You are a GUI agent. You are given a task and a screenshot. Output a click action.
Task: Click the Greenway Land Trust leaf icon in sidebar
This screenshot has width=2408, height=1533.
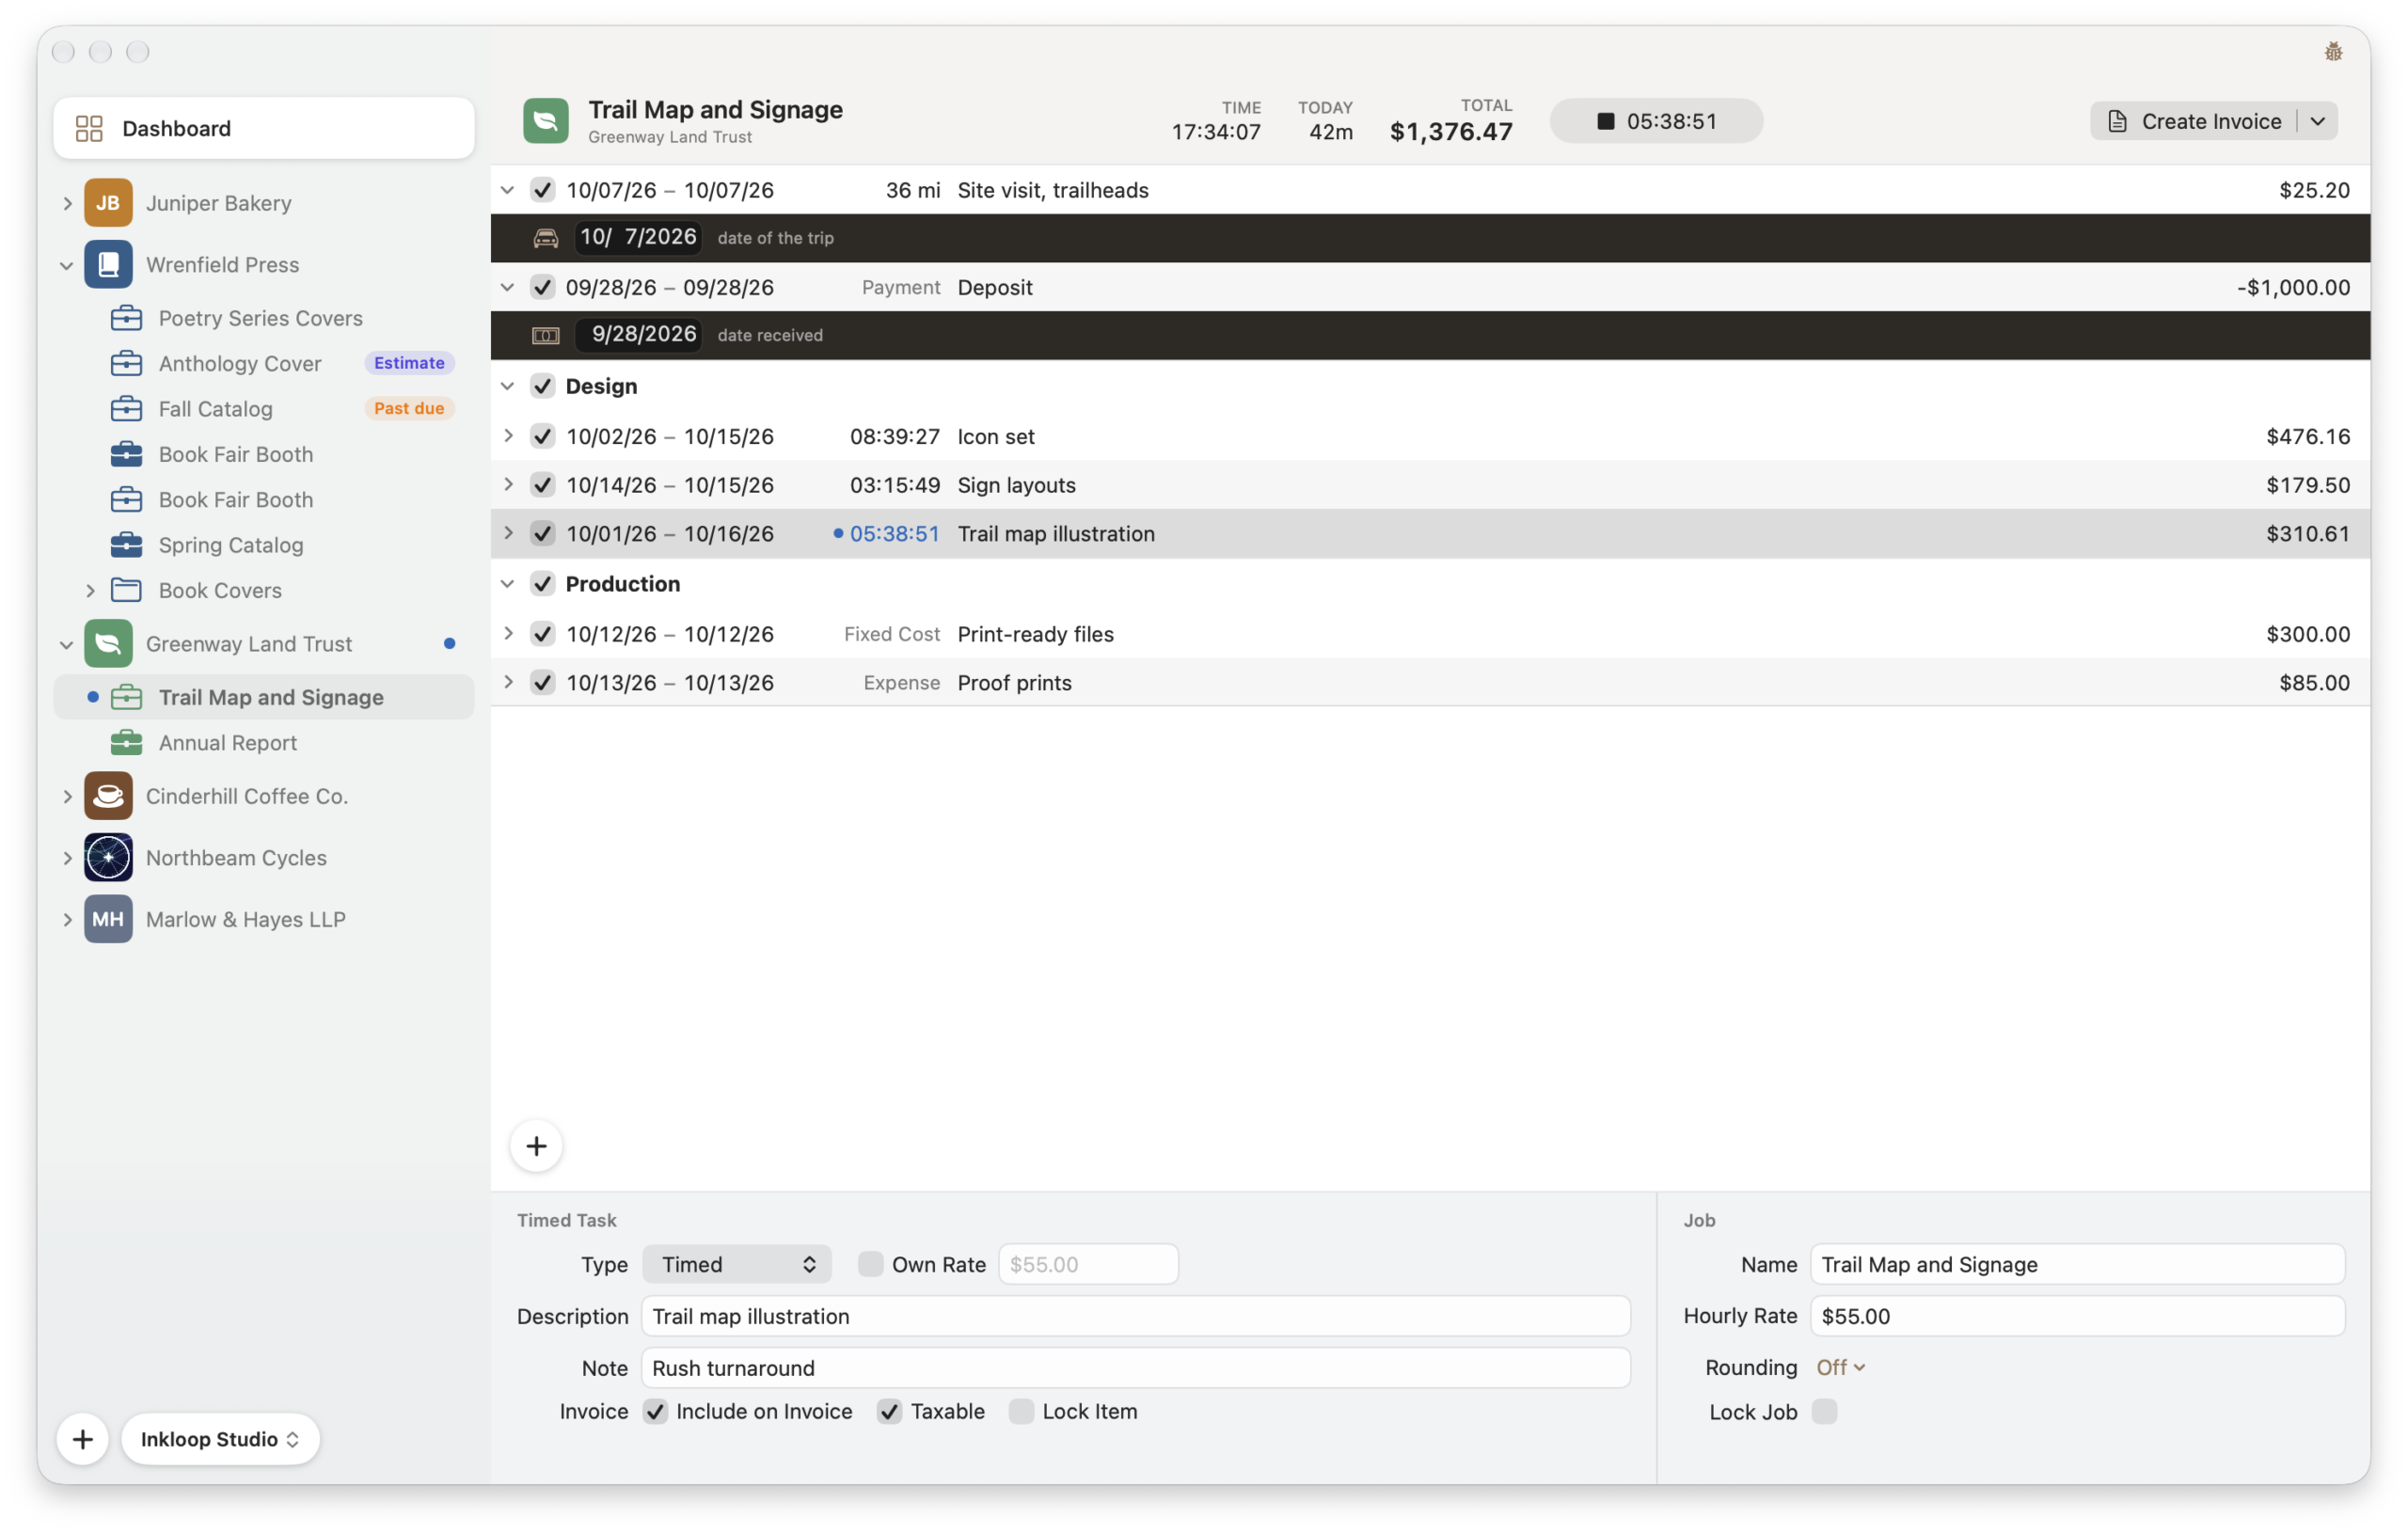point(108,644)
